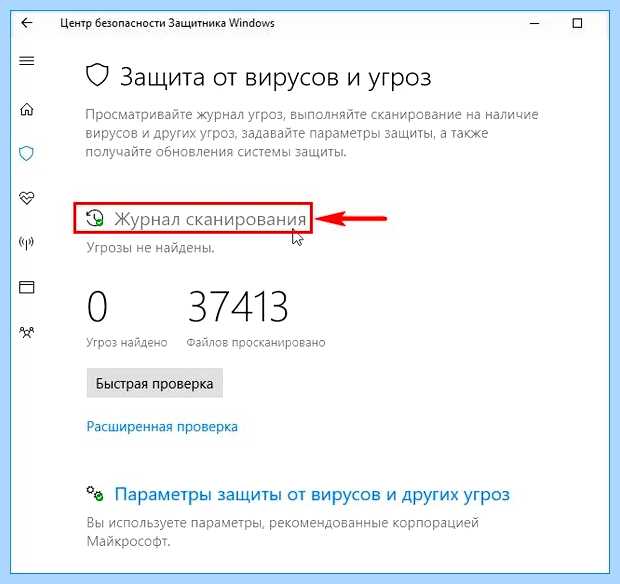Select the shield virus protection sidebar icon

pyautogui.click(x=26, y=153)
